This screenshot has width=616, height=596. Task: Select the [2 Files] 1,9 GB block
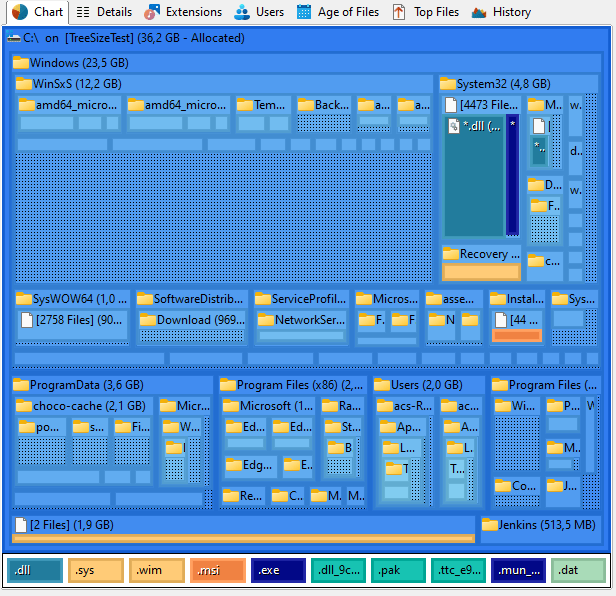coord(70,525)
